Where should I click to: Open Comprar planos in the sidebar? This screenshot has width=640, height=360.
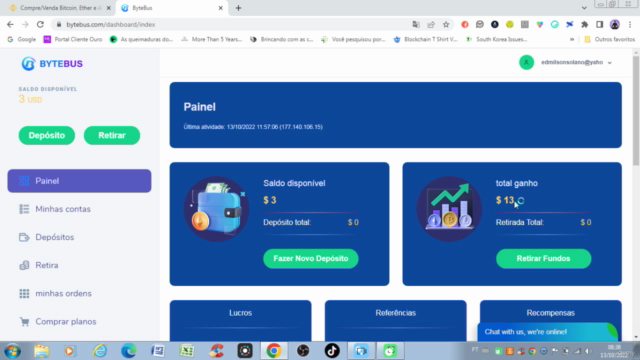66,322
